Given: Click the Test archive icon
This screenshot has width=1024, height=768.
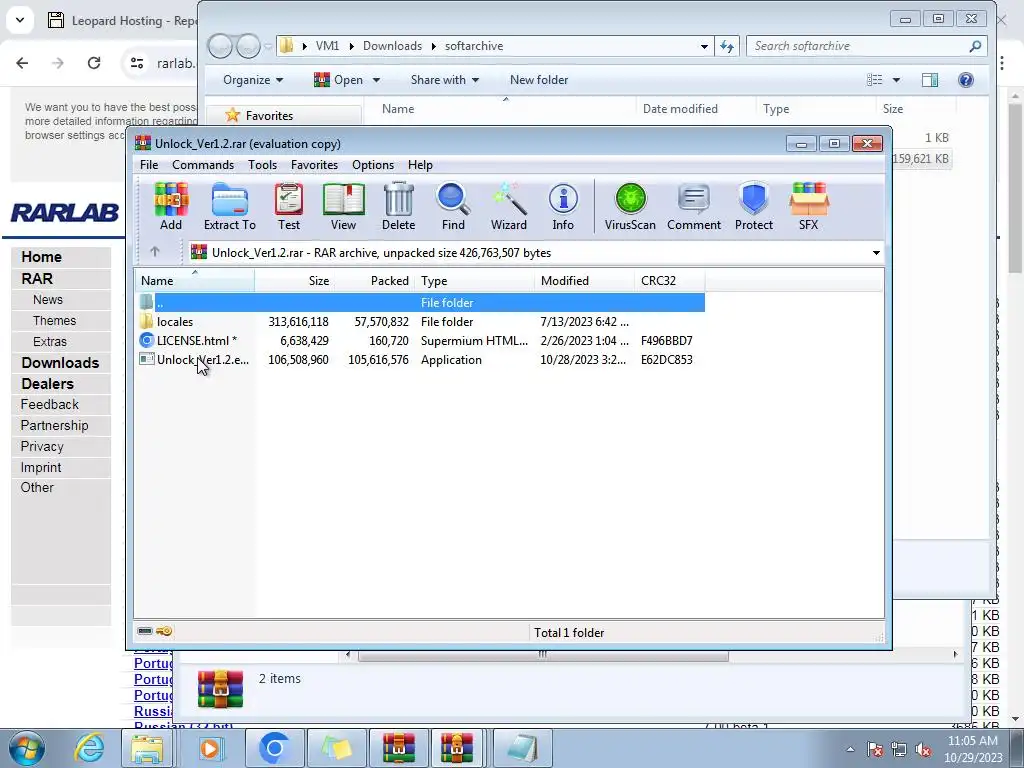Looking at the screenshot, I should coord(289,207).
